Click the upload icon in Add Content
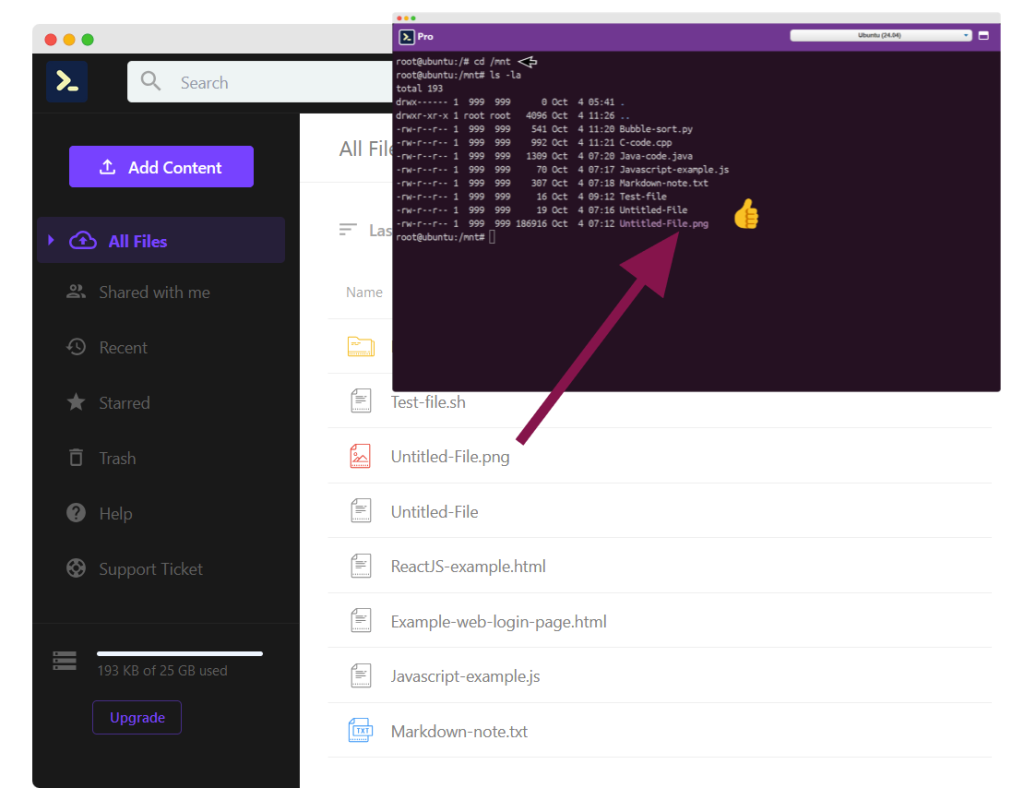Image resolution: width=1024 pixels, height=812 pixels. tap(107, 167)
